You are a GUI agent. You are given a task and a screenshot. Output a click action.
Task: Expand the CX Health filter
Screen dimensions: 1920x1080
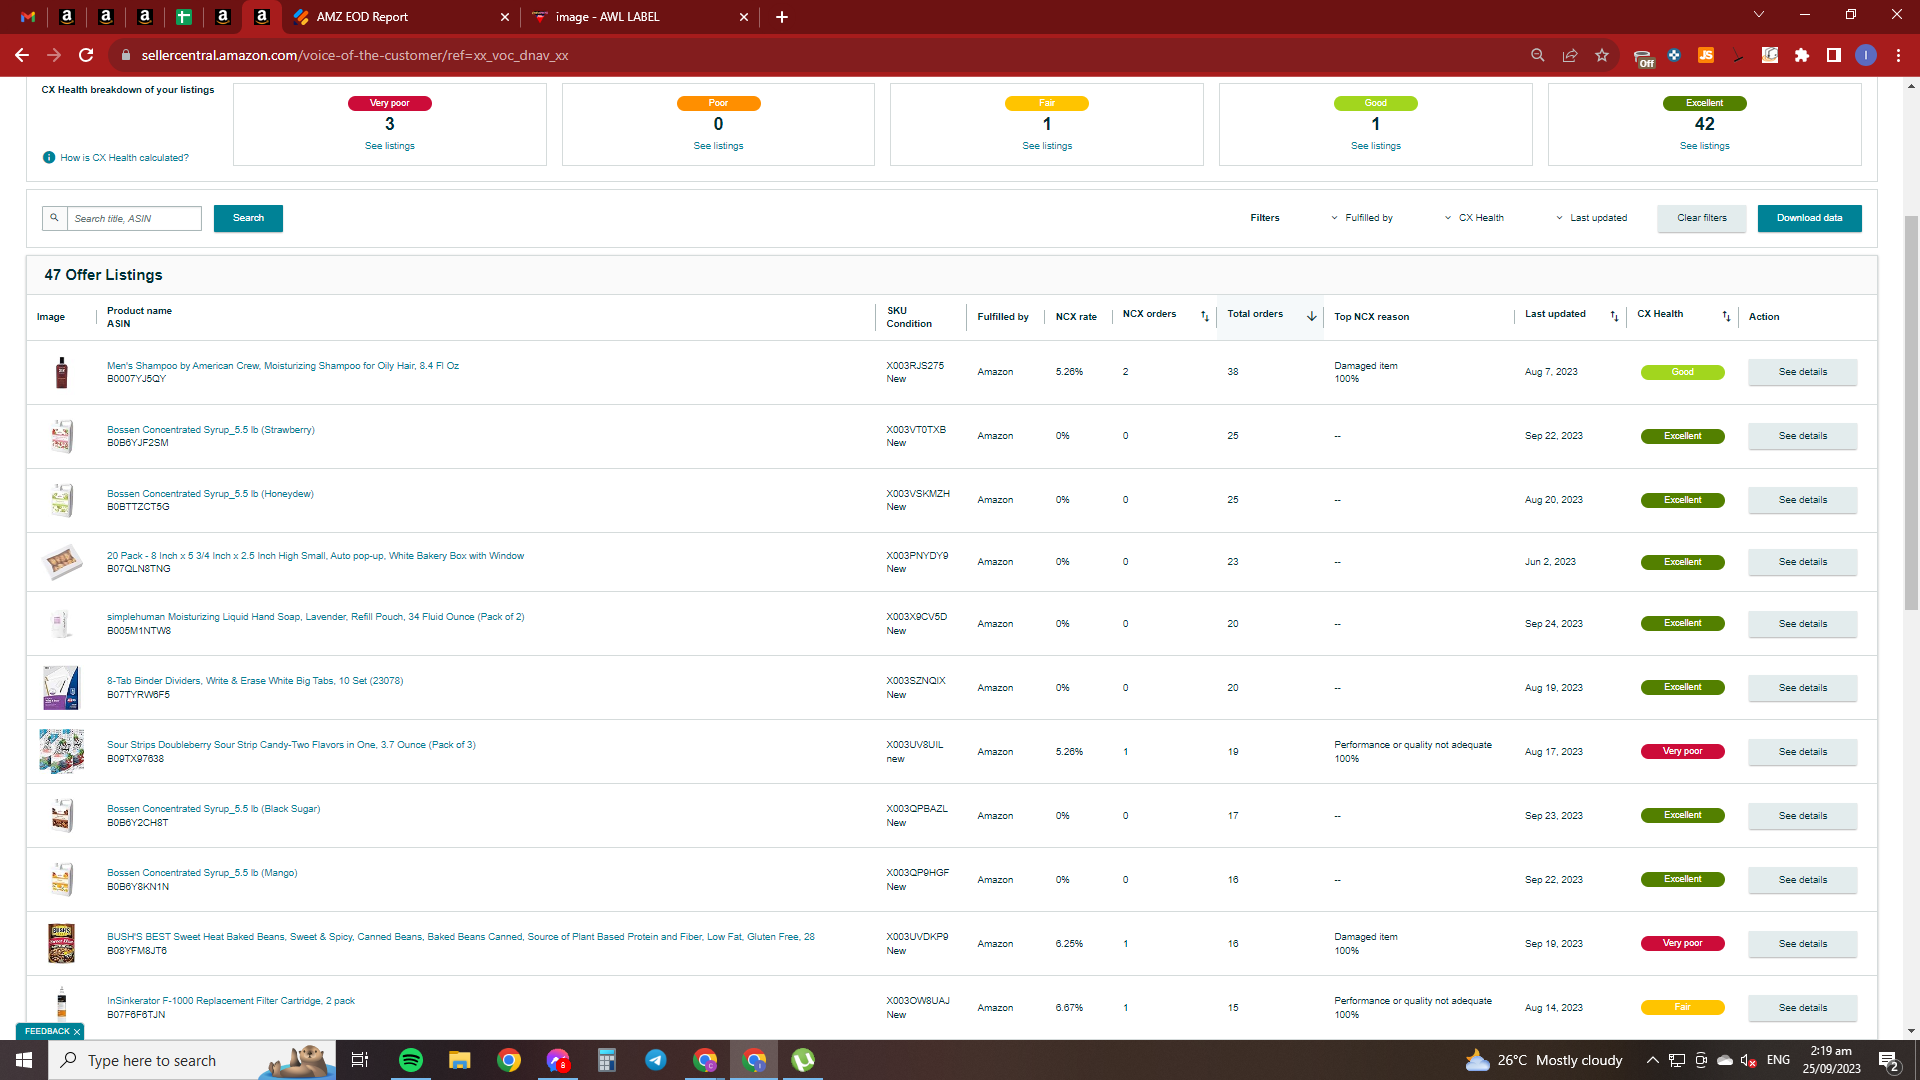pos(1474,218)
